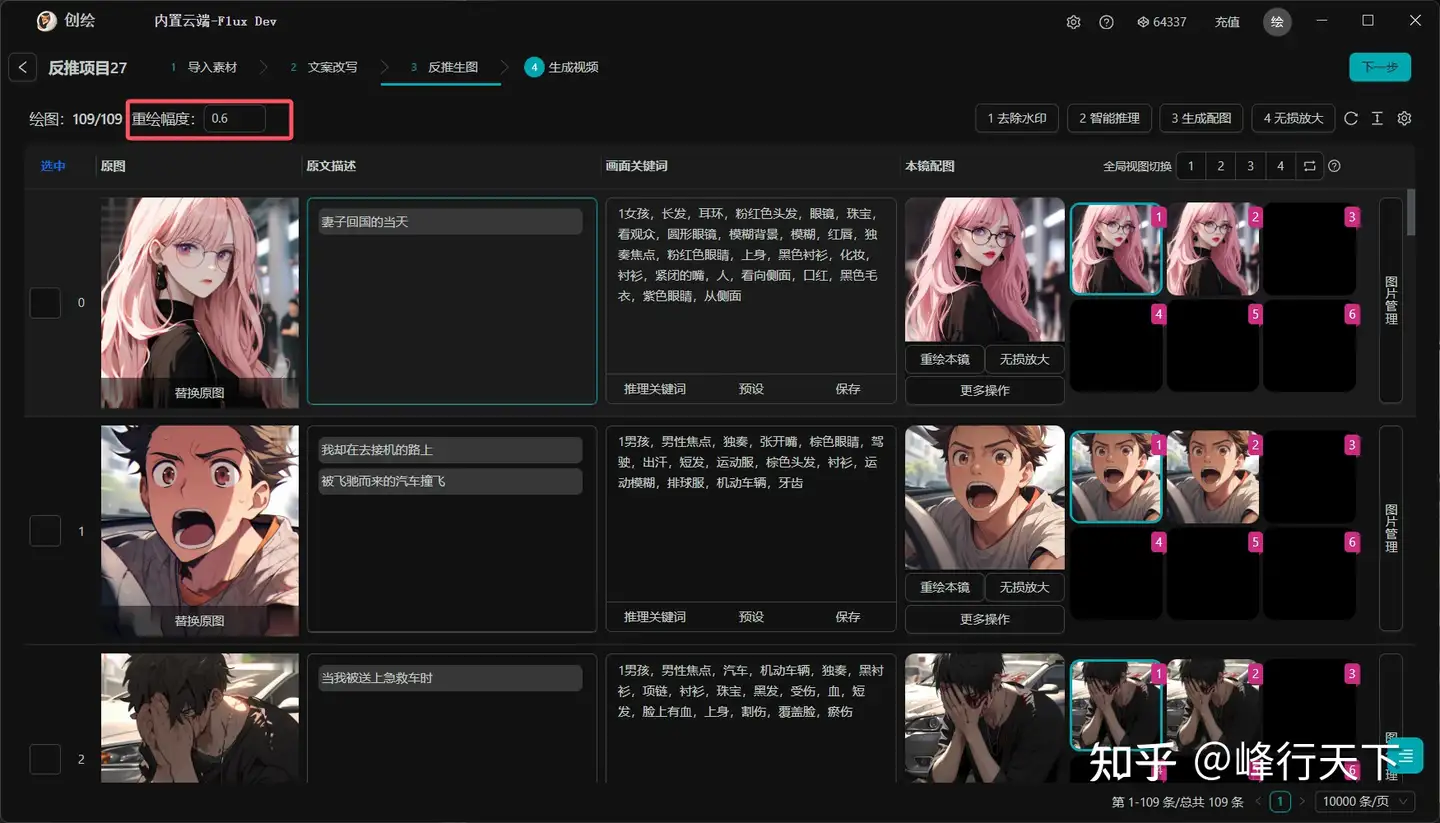Viewport: 1440px width, 823px height.
Task: Select image slot 1 in row 0
Action: [x=1116, y=249]
